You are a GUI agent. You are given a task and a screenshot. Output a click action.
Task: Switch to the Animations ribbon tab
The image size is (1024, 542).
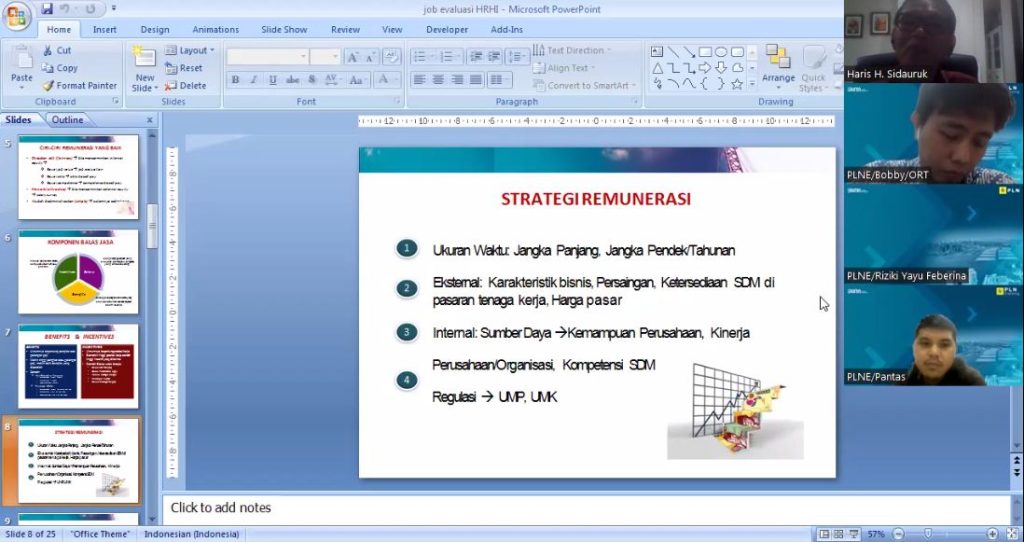tap(215, 30)
